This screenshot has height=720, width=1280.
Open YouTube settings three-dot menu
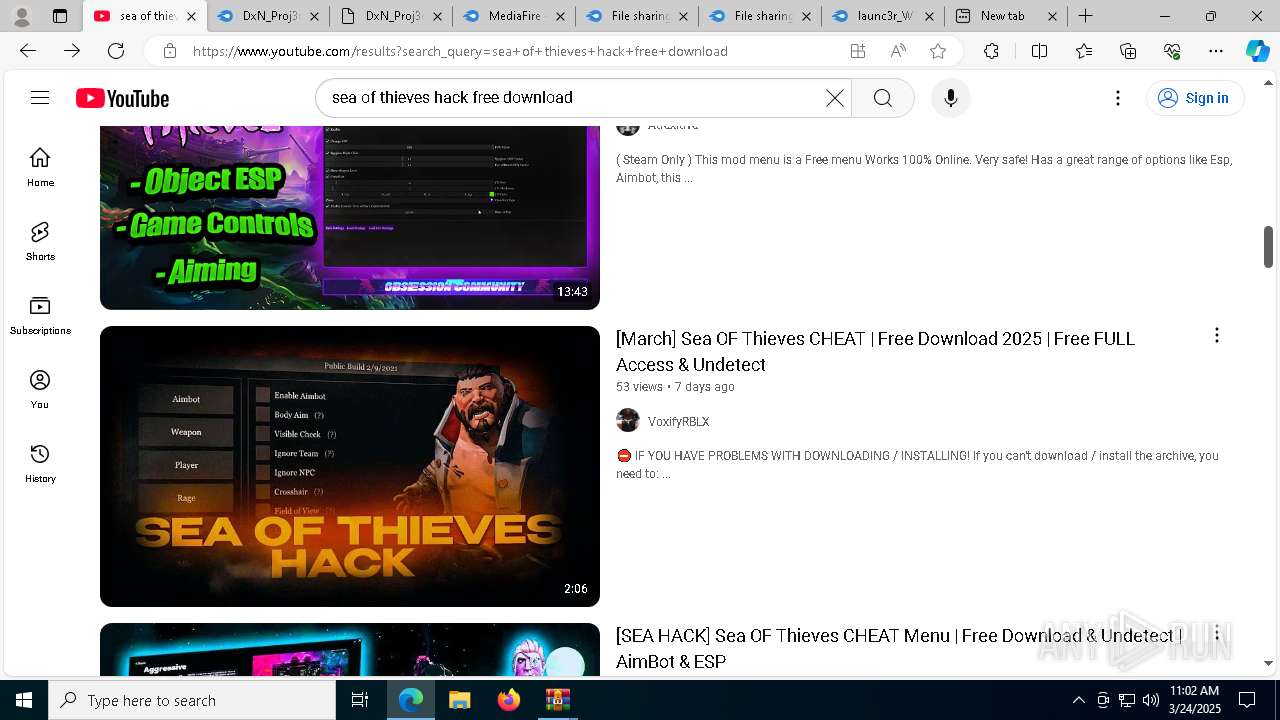1118,97
